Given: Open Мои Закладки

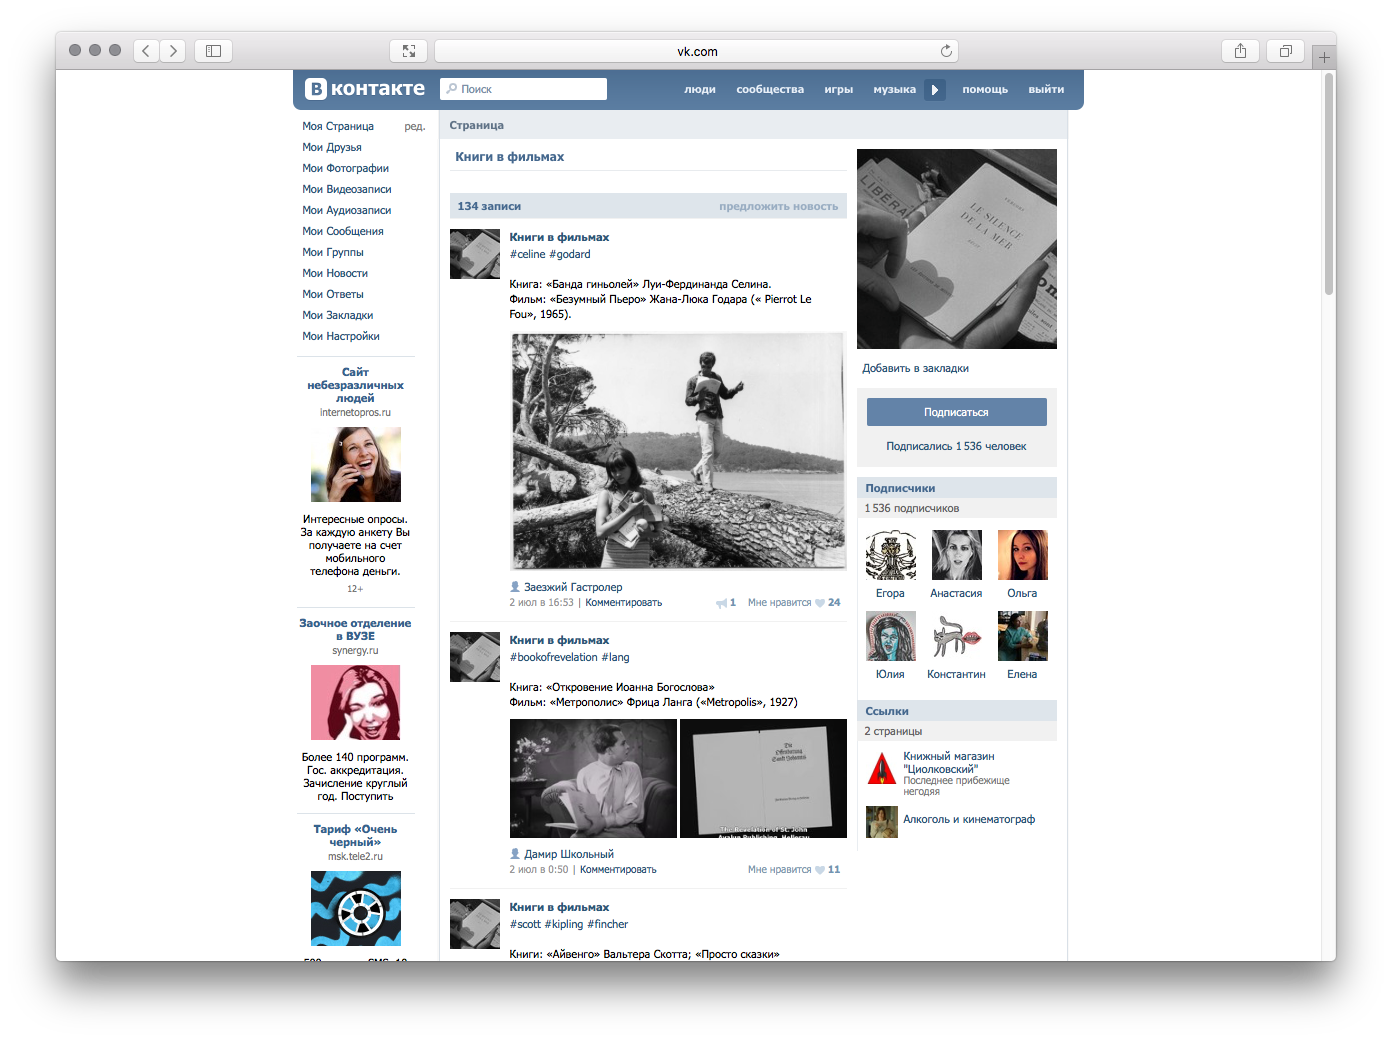Looking at the screenshot, I should [x=338, y=315].
